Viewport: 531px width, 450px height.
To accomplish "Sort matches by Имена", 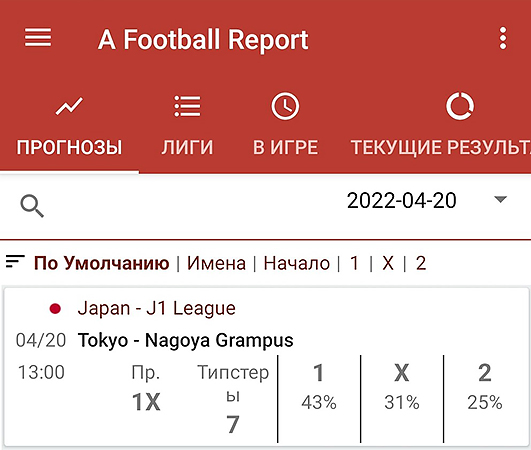I will [x=216, y=263].
